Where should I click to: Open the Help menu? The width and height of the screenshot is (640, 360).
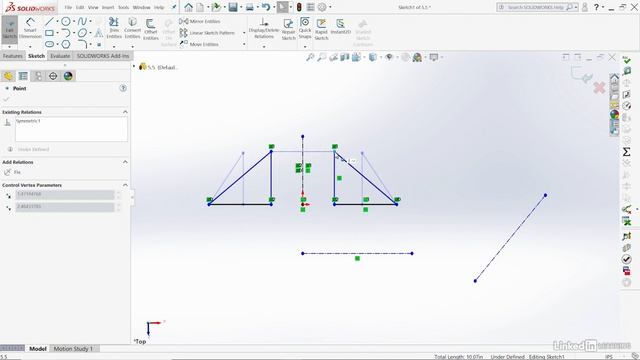click(x=159, y=7)
